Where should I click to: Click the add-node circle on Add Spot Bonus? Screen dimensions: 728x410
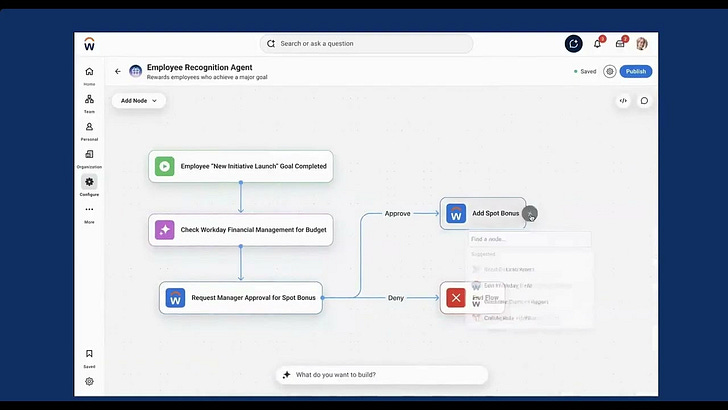tap(529, 214)
